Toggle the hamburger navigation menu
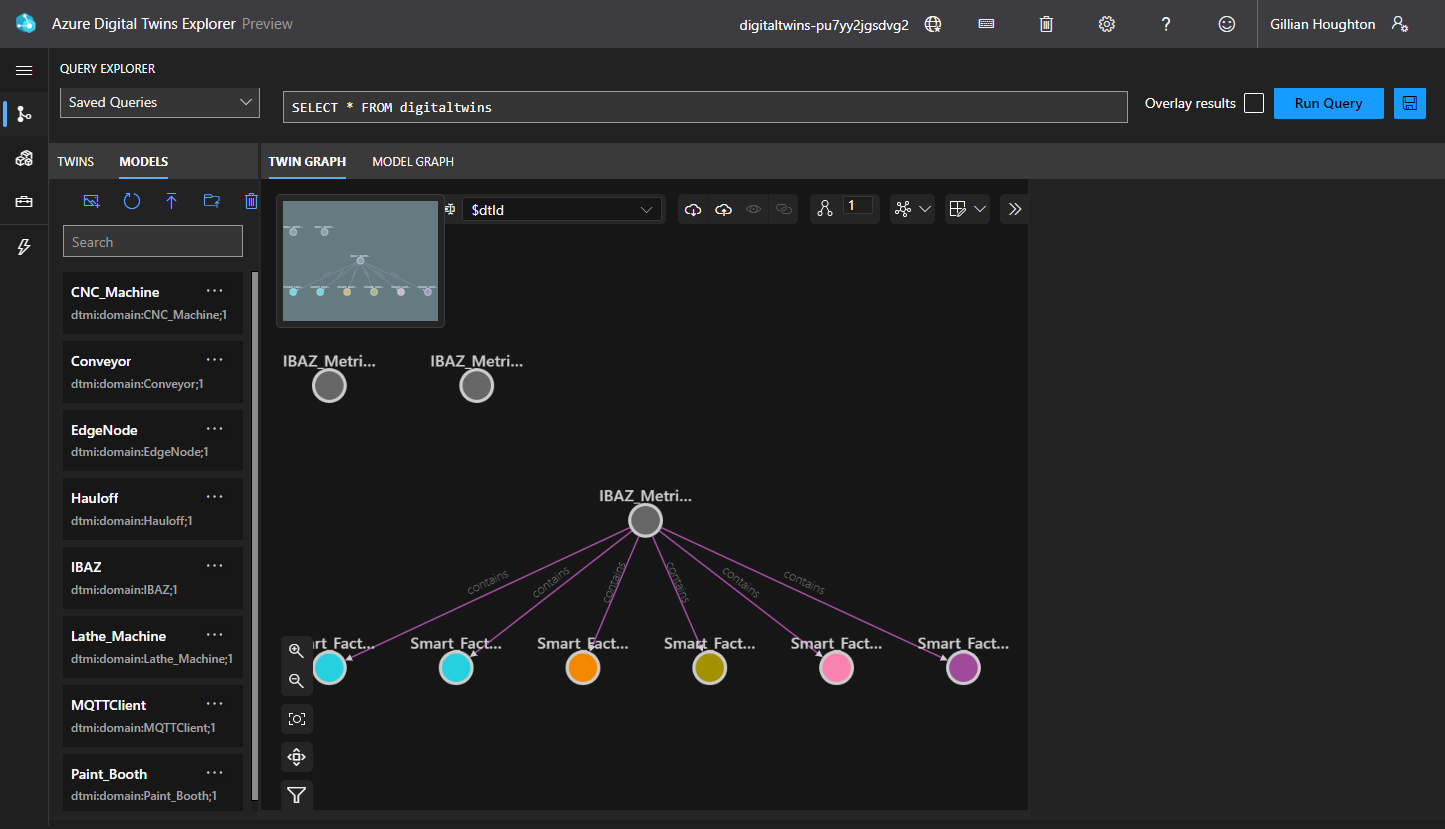This screenshot has height=829, width=1445. coord(24,70)
